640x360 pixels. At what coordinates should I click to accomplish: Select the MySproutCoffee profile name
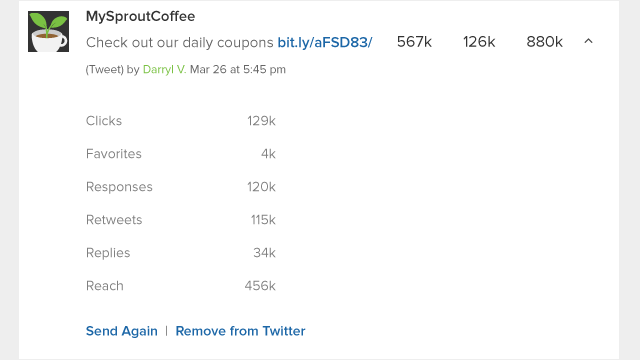pos(140,16)
